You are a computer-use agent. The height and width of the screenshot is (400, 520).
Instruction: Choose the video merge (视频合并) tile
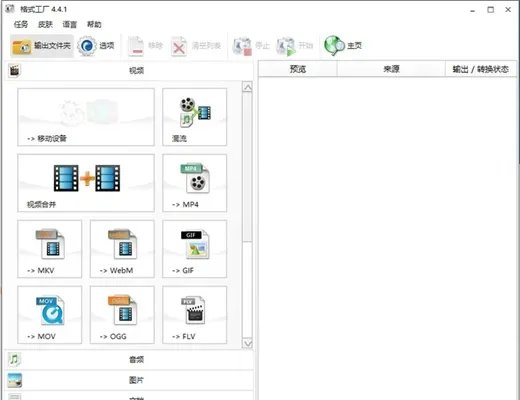point(86,183)
